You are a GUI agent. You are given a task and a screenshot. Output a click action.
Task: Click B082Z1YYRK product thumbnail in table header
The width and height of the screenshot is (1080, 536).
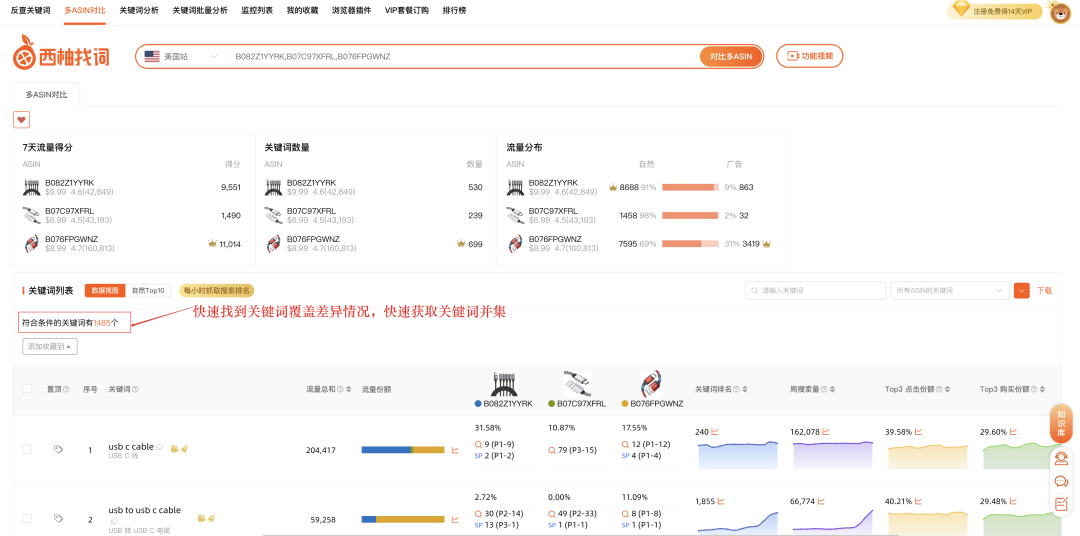click(503, 383)
